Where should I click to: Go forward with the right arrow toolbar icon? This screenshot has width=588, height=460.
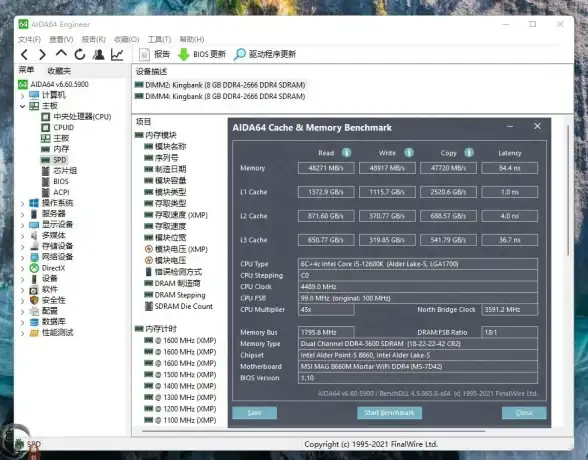(42, 55)
